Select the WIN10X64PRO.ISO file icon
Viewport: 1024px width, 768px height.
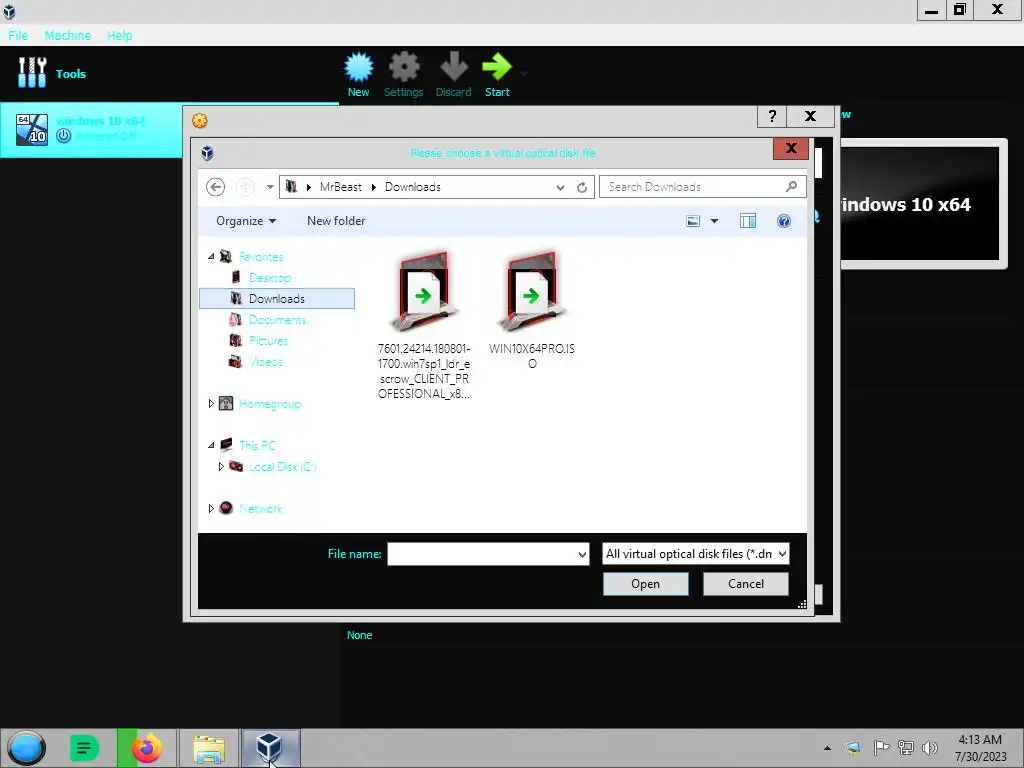point(532,293)
